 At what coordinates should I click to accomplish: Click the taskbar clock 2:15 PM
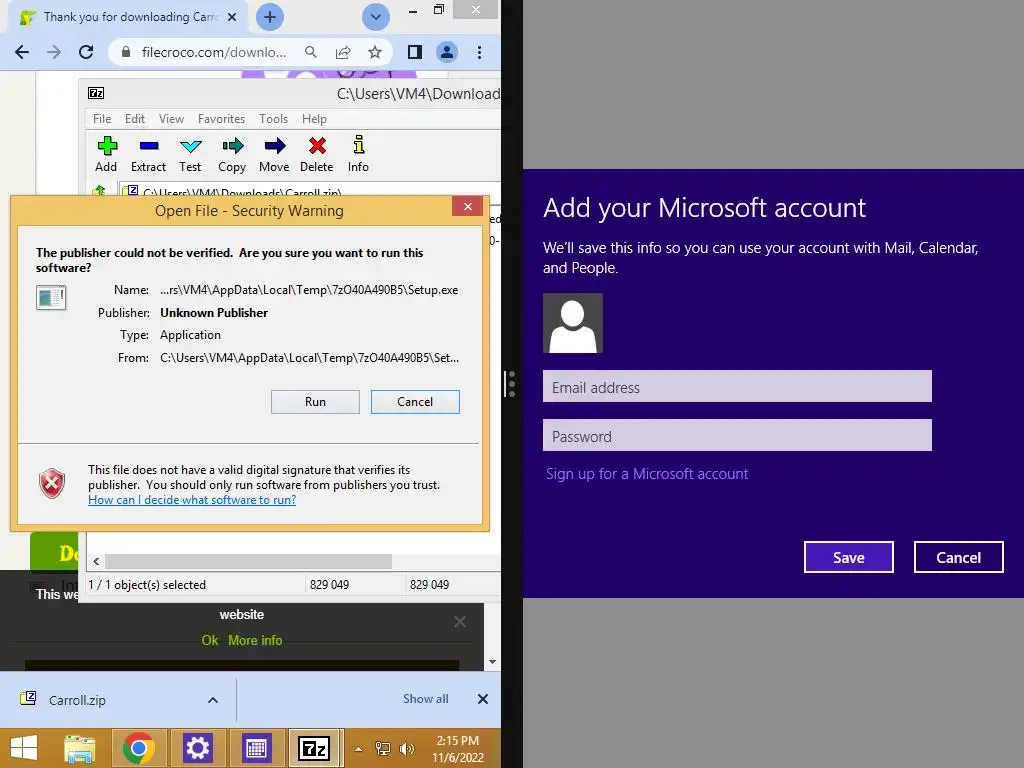458,749
